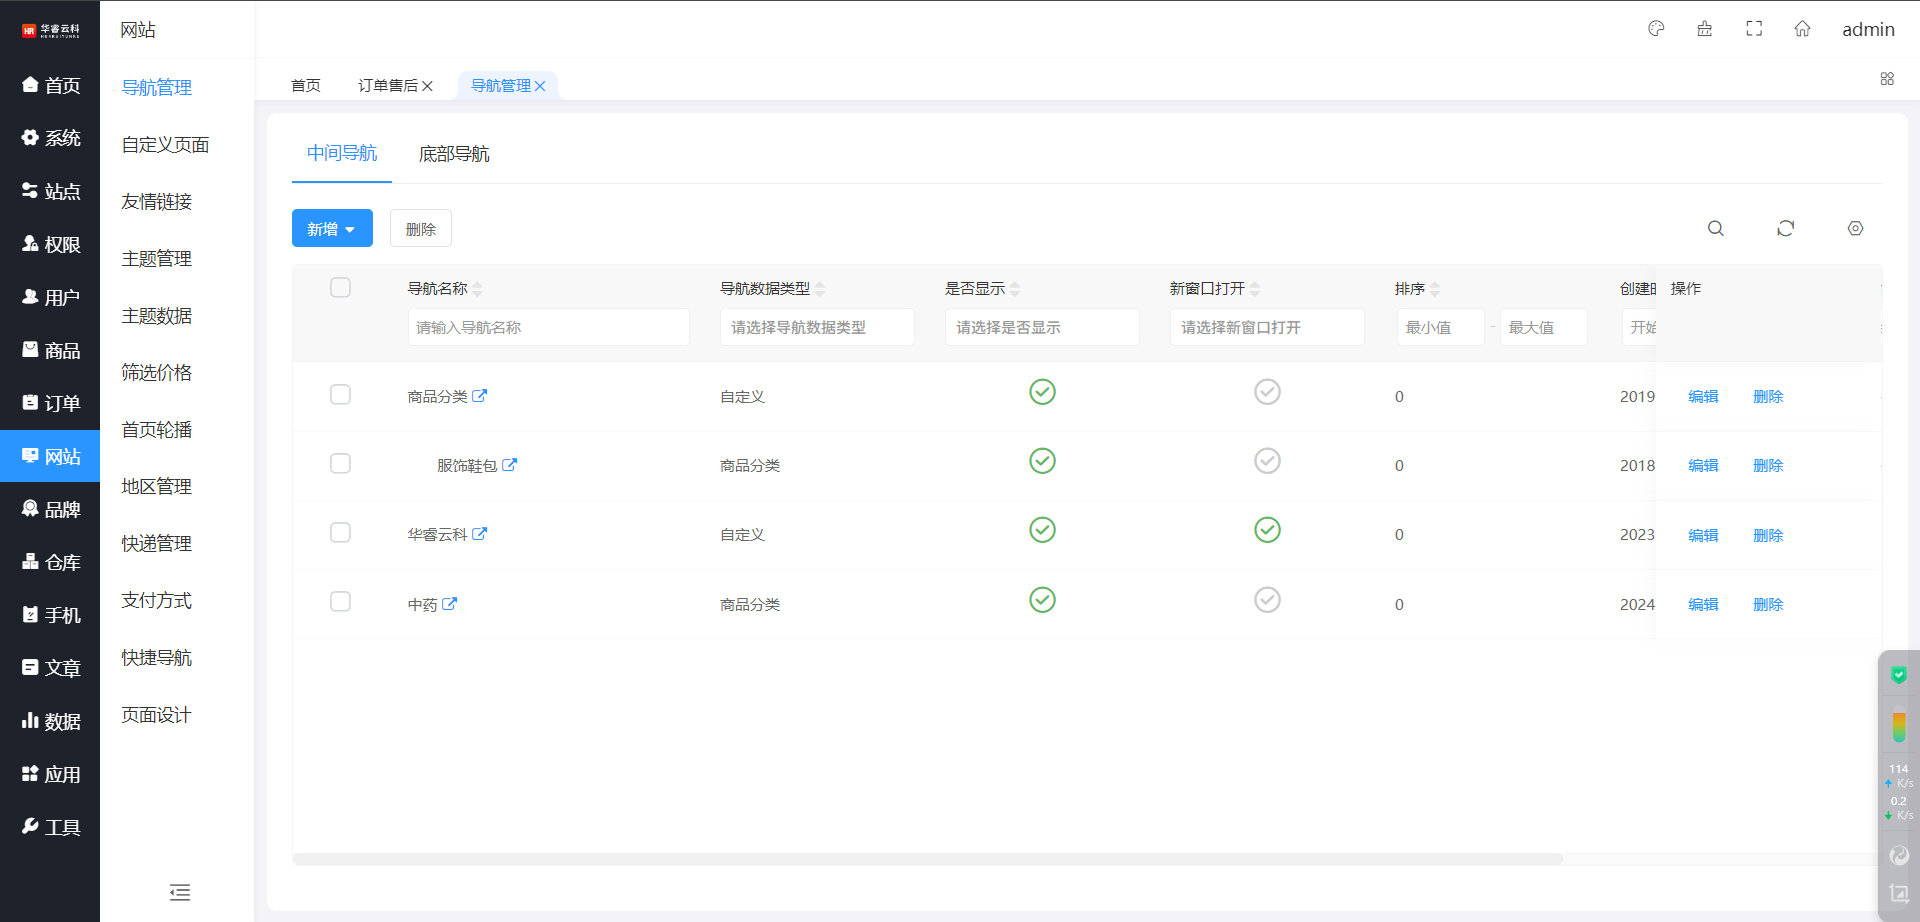The width and height of the screenshot is (1920, 922).
Task: Open the table search icon
Action: (x=1716, y=229)
